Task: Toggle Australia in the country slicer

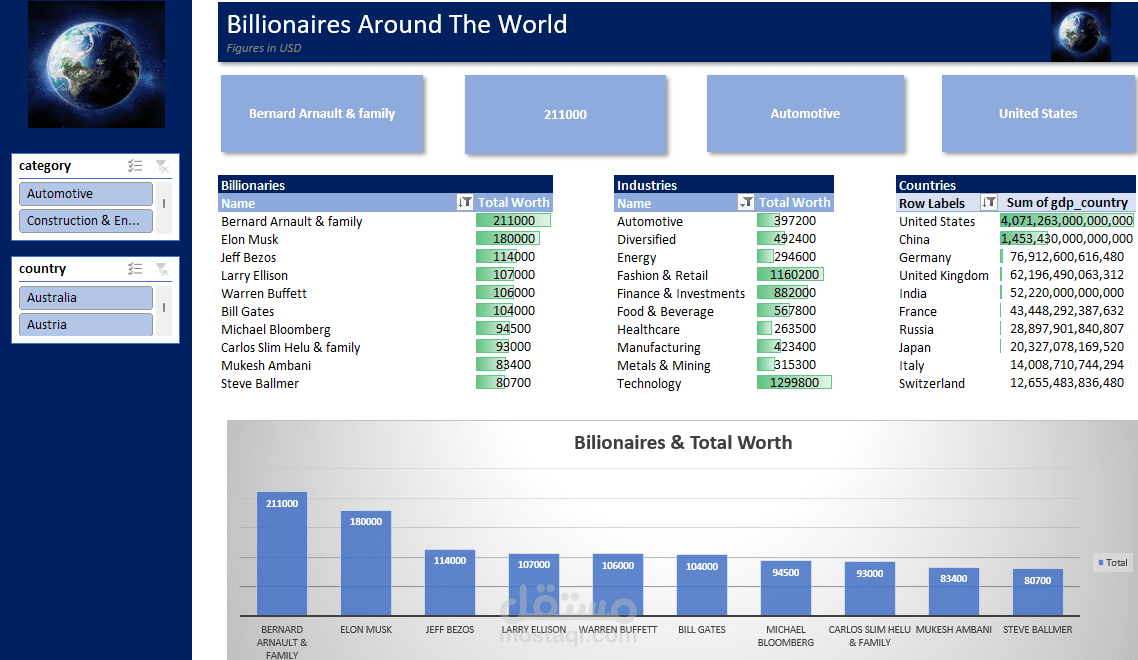Action: point(85,297)
